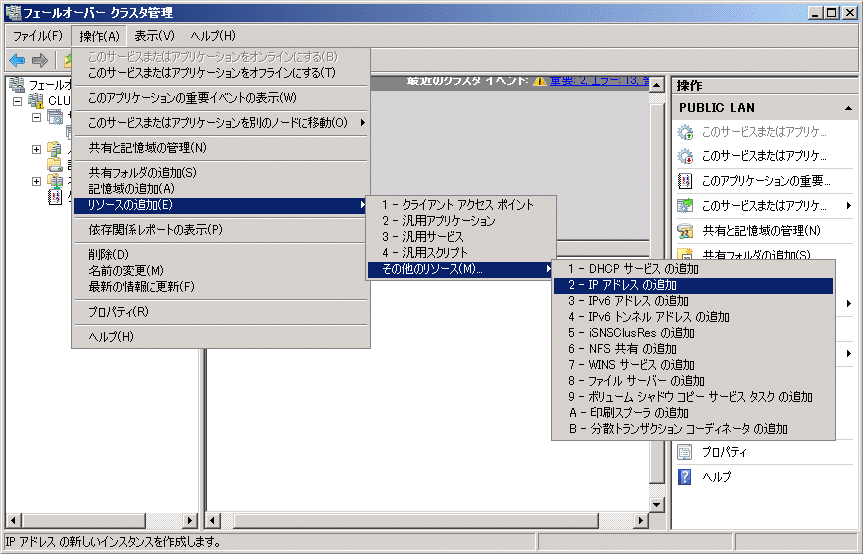Select 2 - IP アドレス の追加
Screen dimensions: 863x554
(x=692, y=285)
